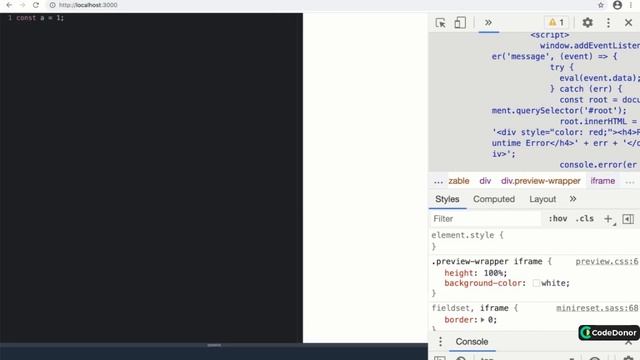The height and width of the screenshot is (360, 640).
Task: Click the element.style rule
Action: [467, 236]
